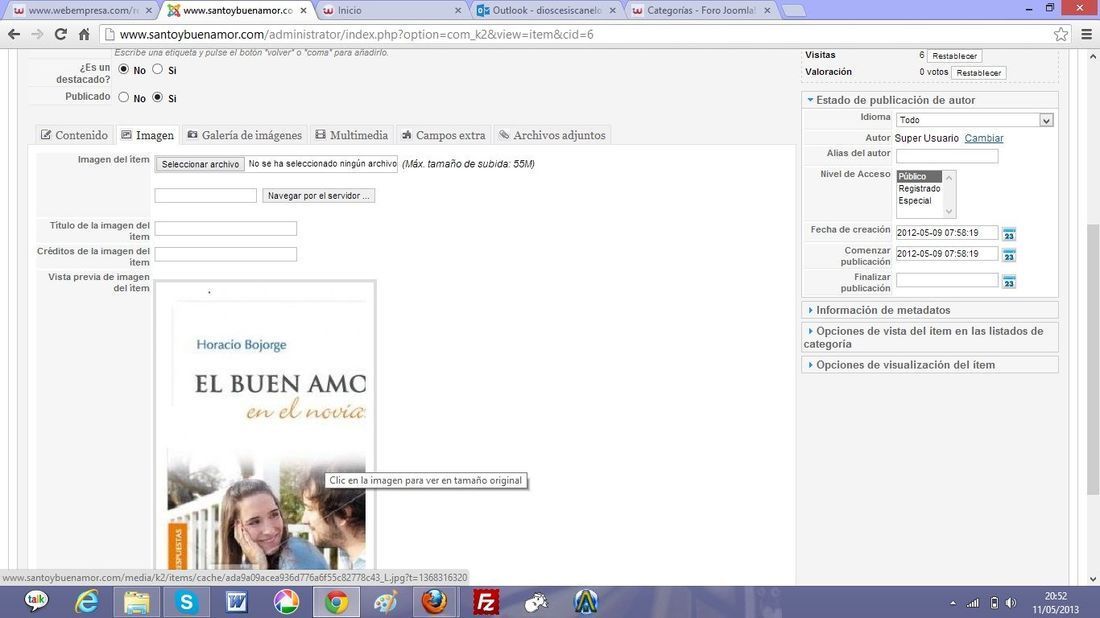
Task: Click Seleccionar archivo button
Action: (201, 164)
